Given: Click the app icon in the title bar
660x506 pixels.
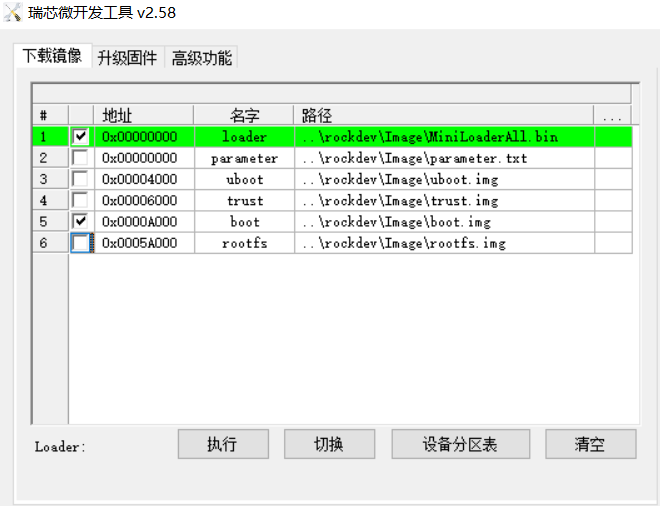Looking at the screenshot, I should (x=14, y=13).
